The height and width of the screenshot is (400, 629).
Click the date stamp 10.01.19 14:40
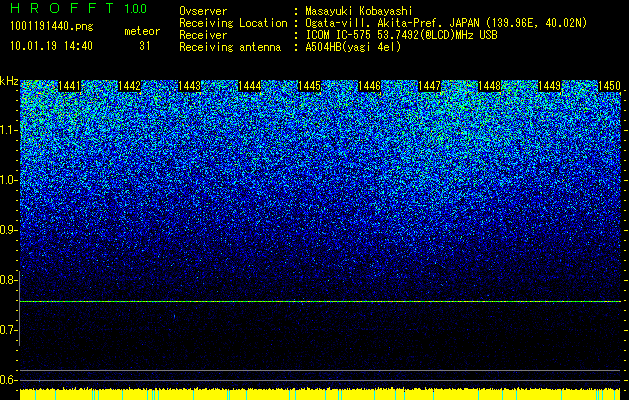pos(51,46)
